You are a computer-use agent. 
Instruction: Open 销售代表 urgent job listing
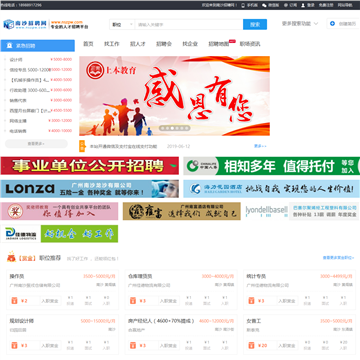[18, 100]
